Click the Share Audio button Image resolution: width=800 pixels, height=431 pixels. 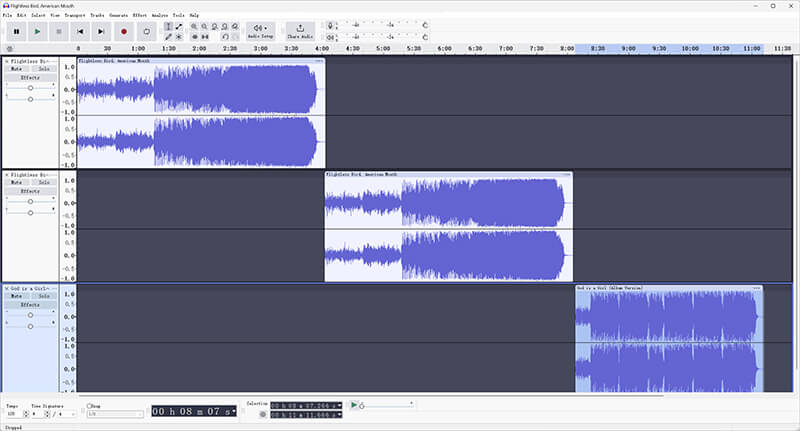[x=300, y=32]
